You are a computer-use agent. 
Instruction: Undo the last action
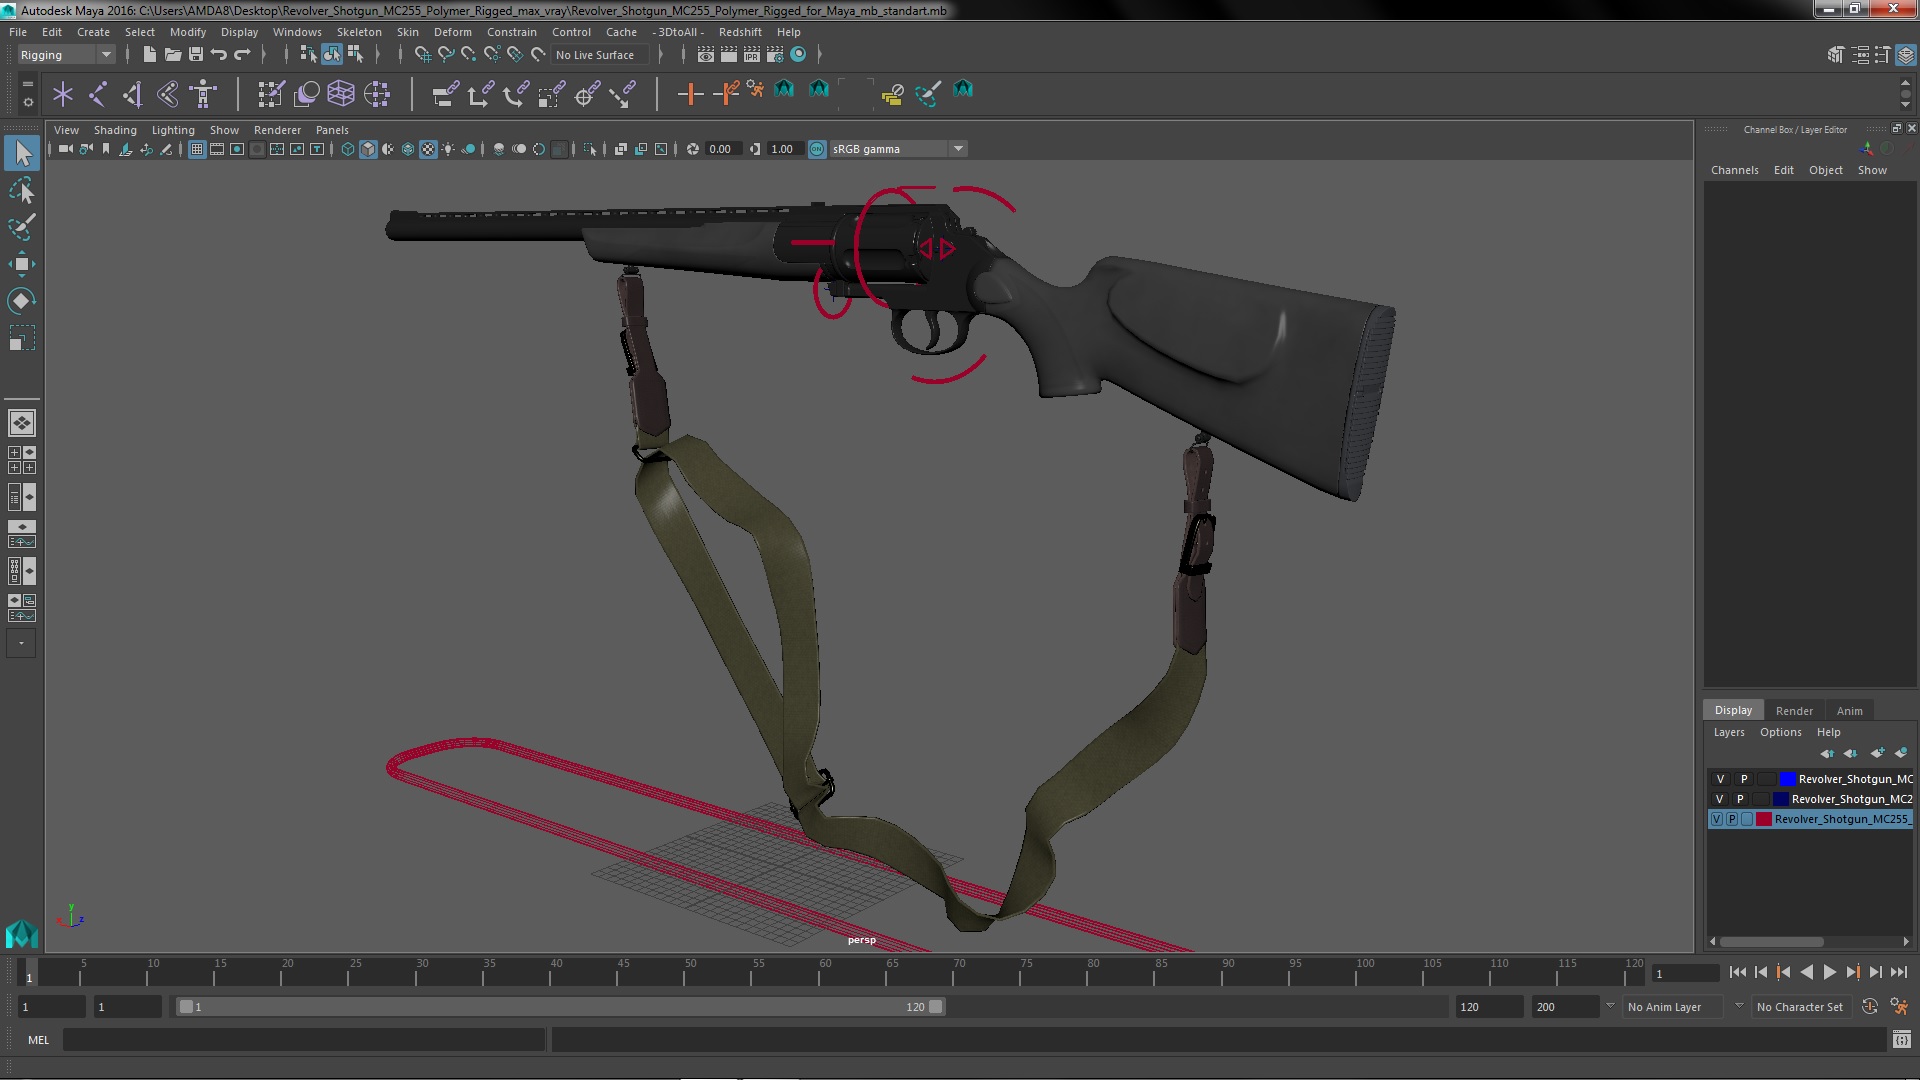(219, 55)
